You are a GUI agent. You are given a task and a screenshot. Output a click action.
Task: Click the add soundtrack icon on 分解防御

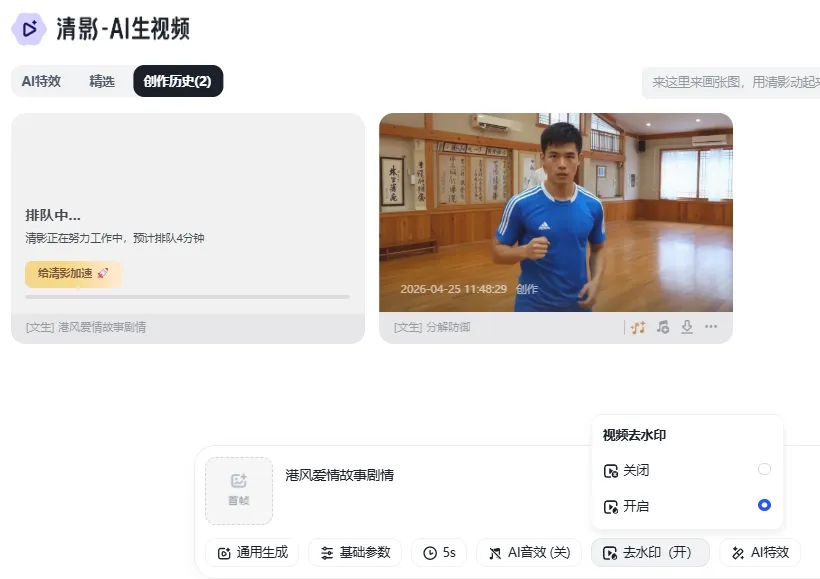coord(663,327)
